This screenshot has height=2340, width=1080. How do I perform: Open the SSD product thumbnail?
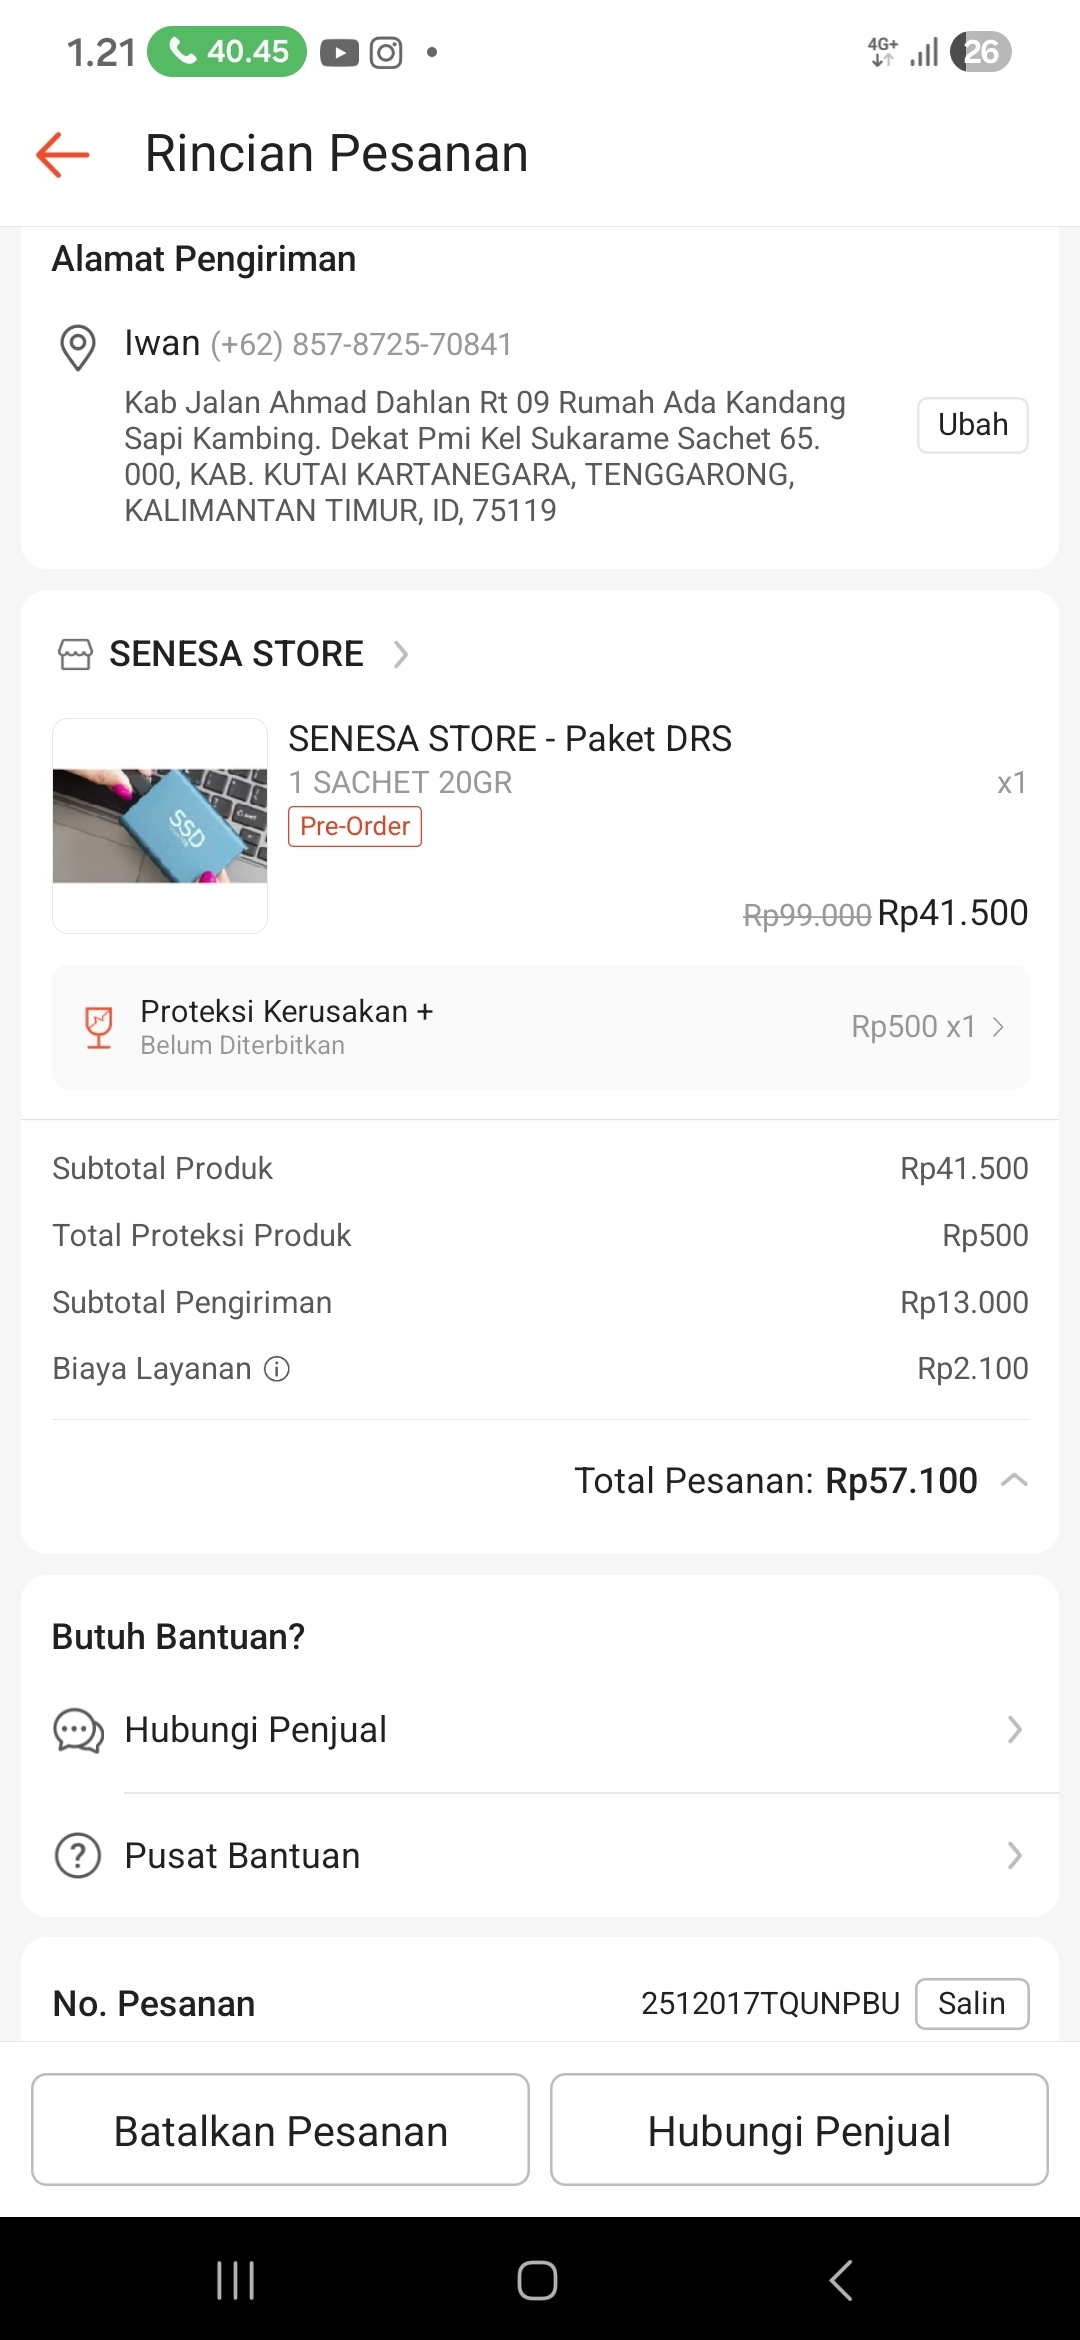[160, 826]
